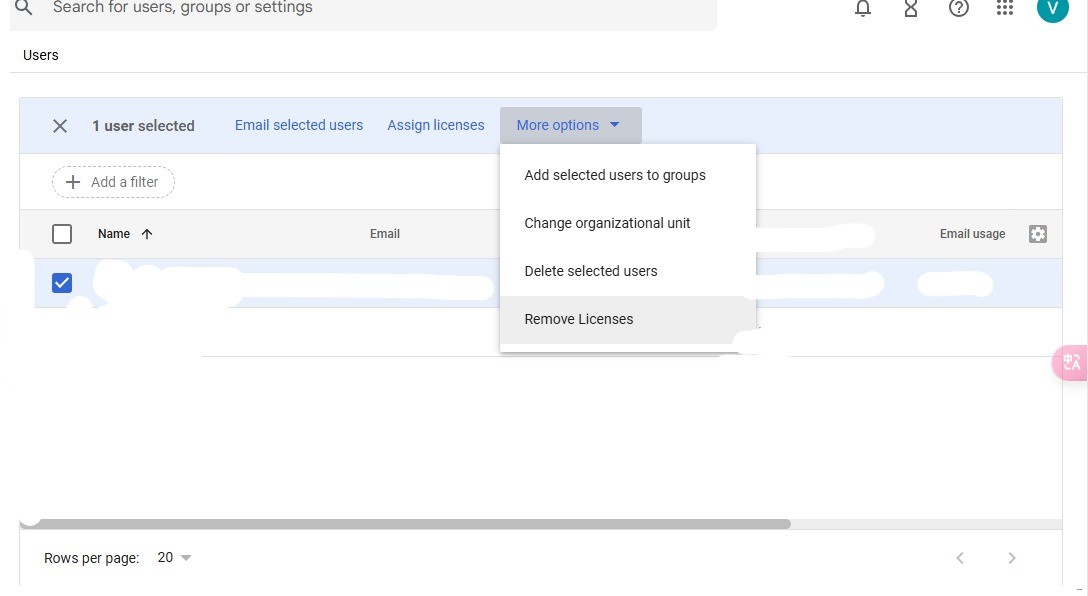1088x596 pixels.
Task: Click Remove Licenses menu entry
Action: point(579,319)
